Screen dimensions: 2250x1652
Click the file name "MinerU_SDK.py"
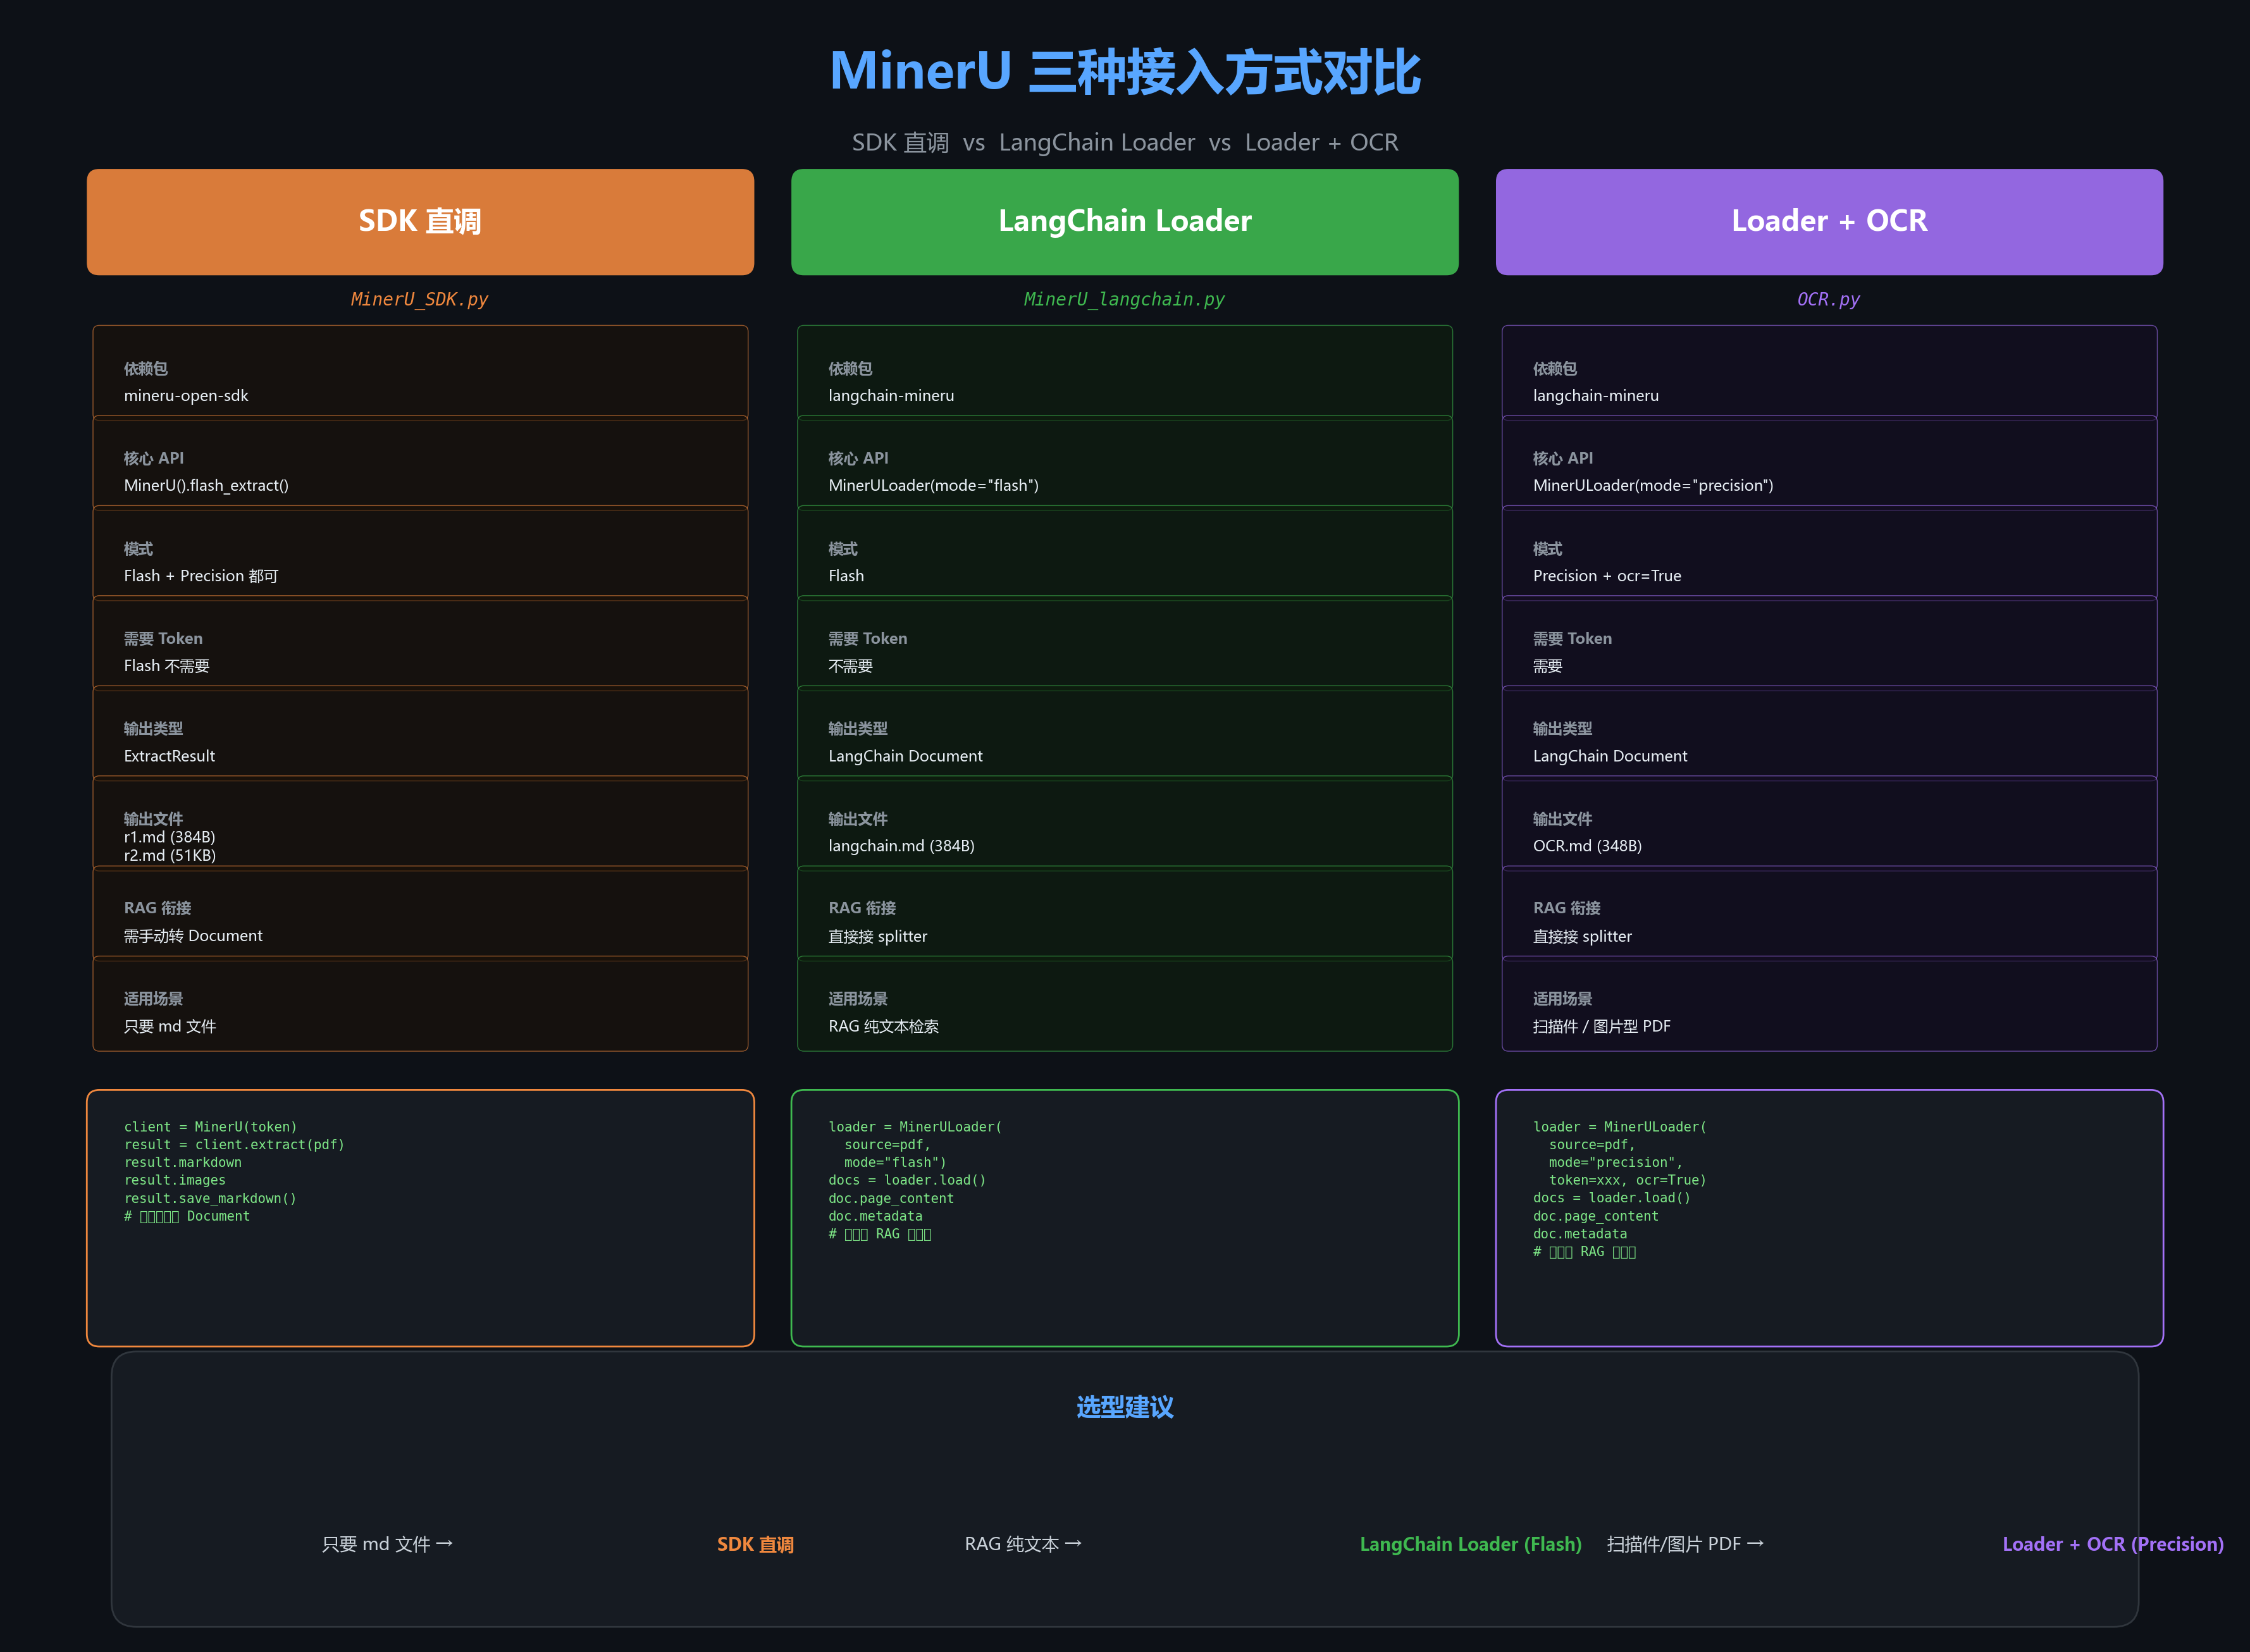pyautogui.click(x=420, y=300)
